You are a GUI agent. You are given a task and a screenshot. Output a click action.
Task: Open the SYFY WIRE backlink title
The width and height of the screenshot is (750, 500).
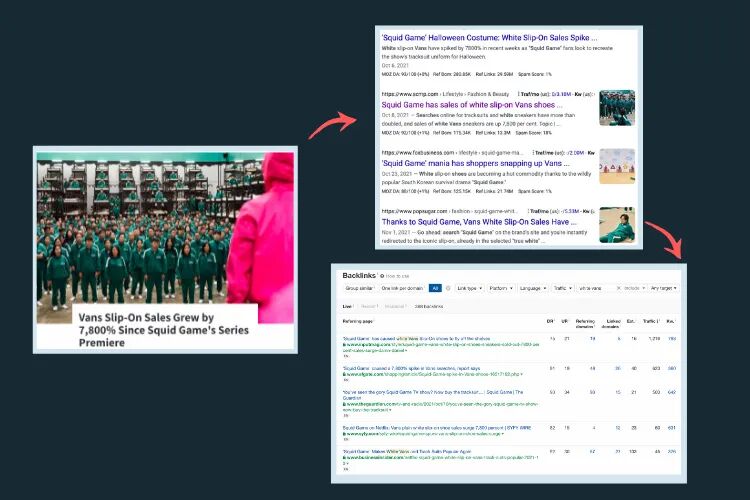[437, 428]
